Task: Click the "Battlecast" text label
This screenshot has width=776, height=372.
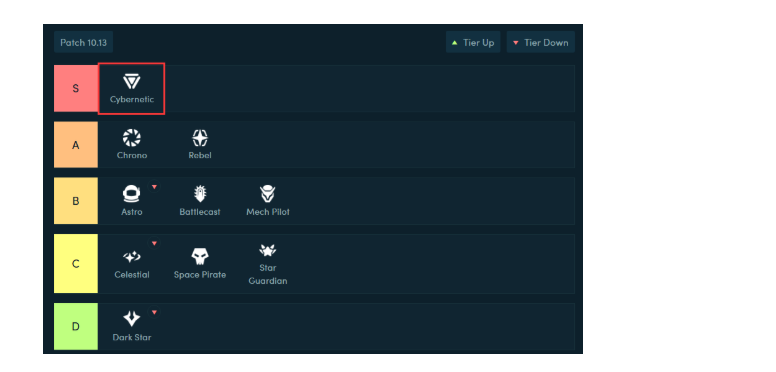Action: 200,212
